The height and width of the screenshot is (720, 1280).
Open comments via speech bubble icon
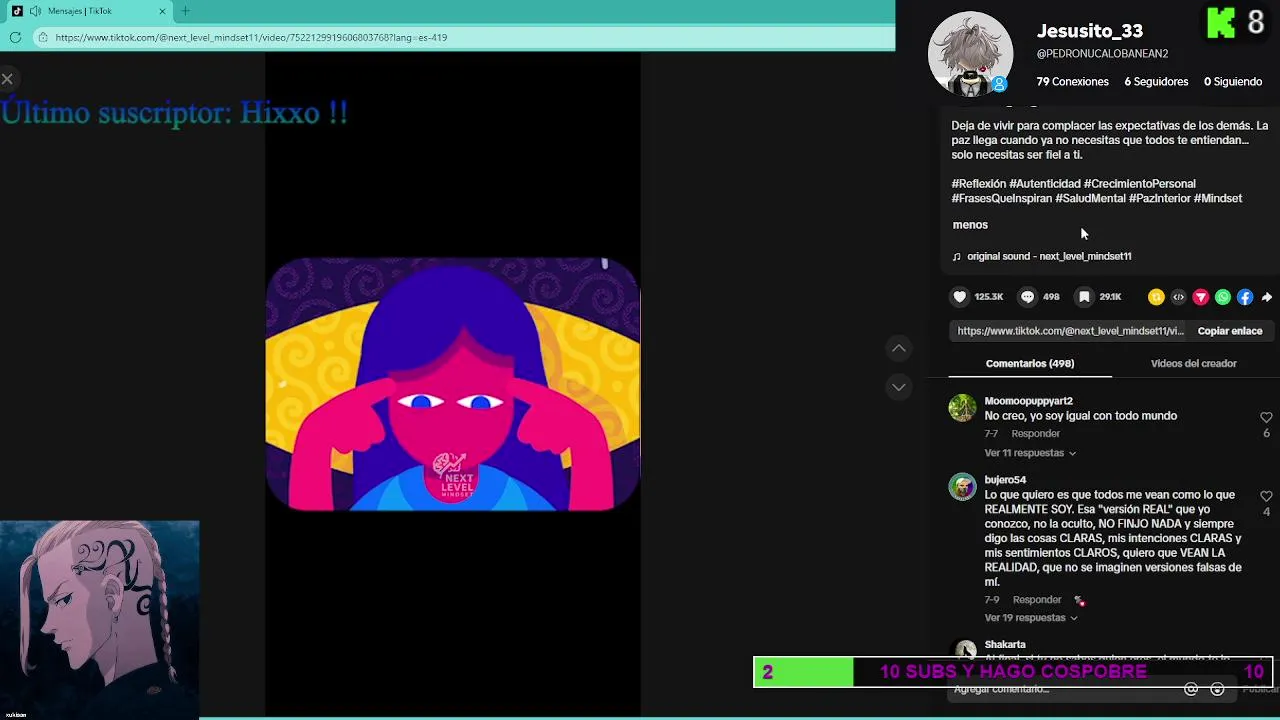[x=1027, y=297]
